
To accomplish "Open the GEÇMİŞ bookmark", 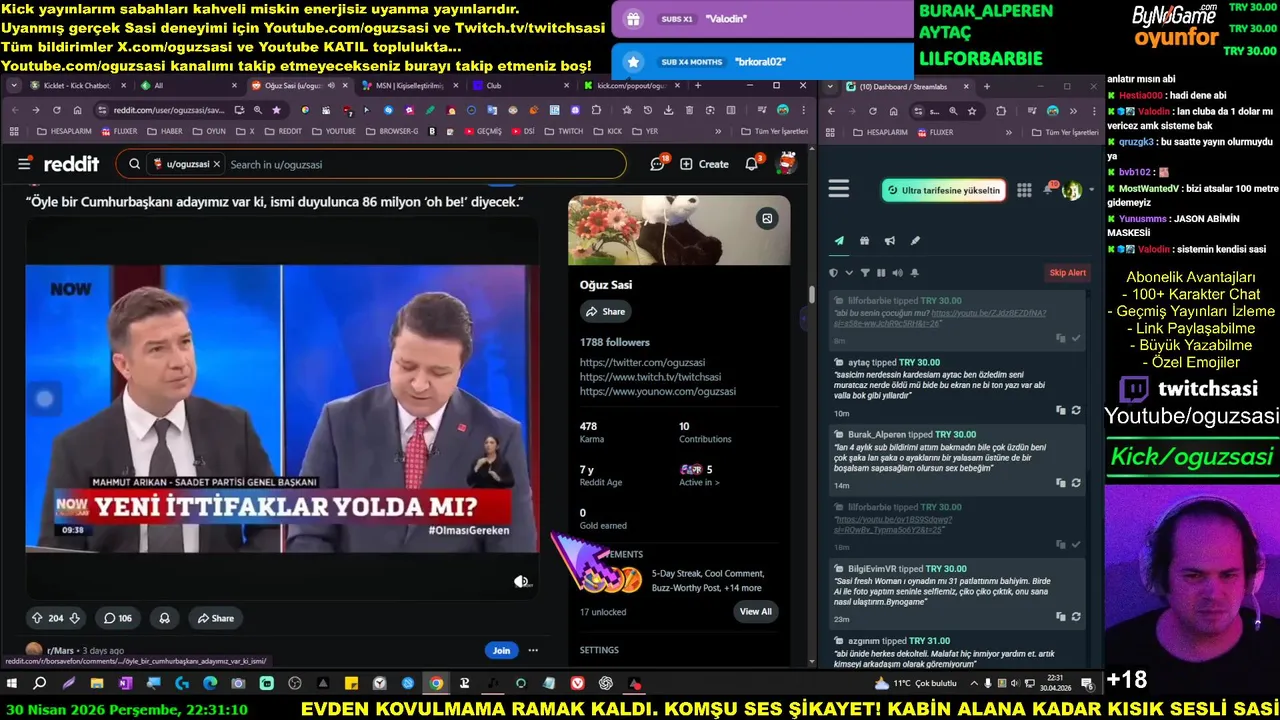I will pos(483,131).
